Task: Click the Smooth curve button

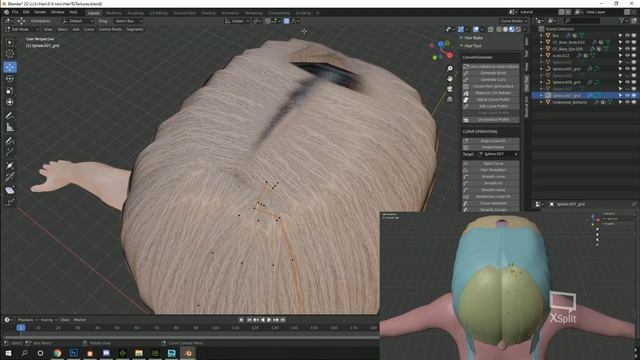Action: click(x=491, y=177)
